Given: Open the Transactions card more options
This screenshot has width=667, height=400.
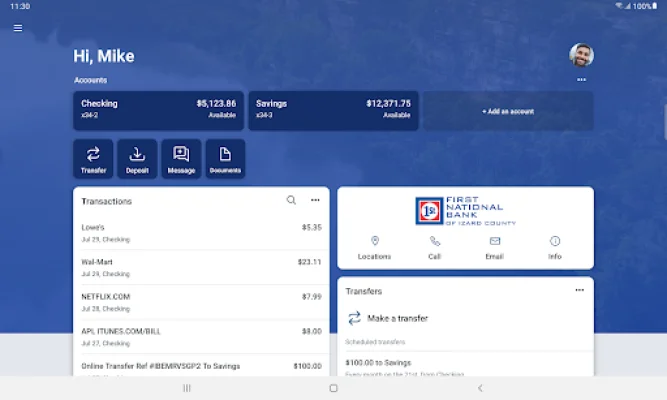Looking at the screenshot, I should (x=315, y=200).
